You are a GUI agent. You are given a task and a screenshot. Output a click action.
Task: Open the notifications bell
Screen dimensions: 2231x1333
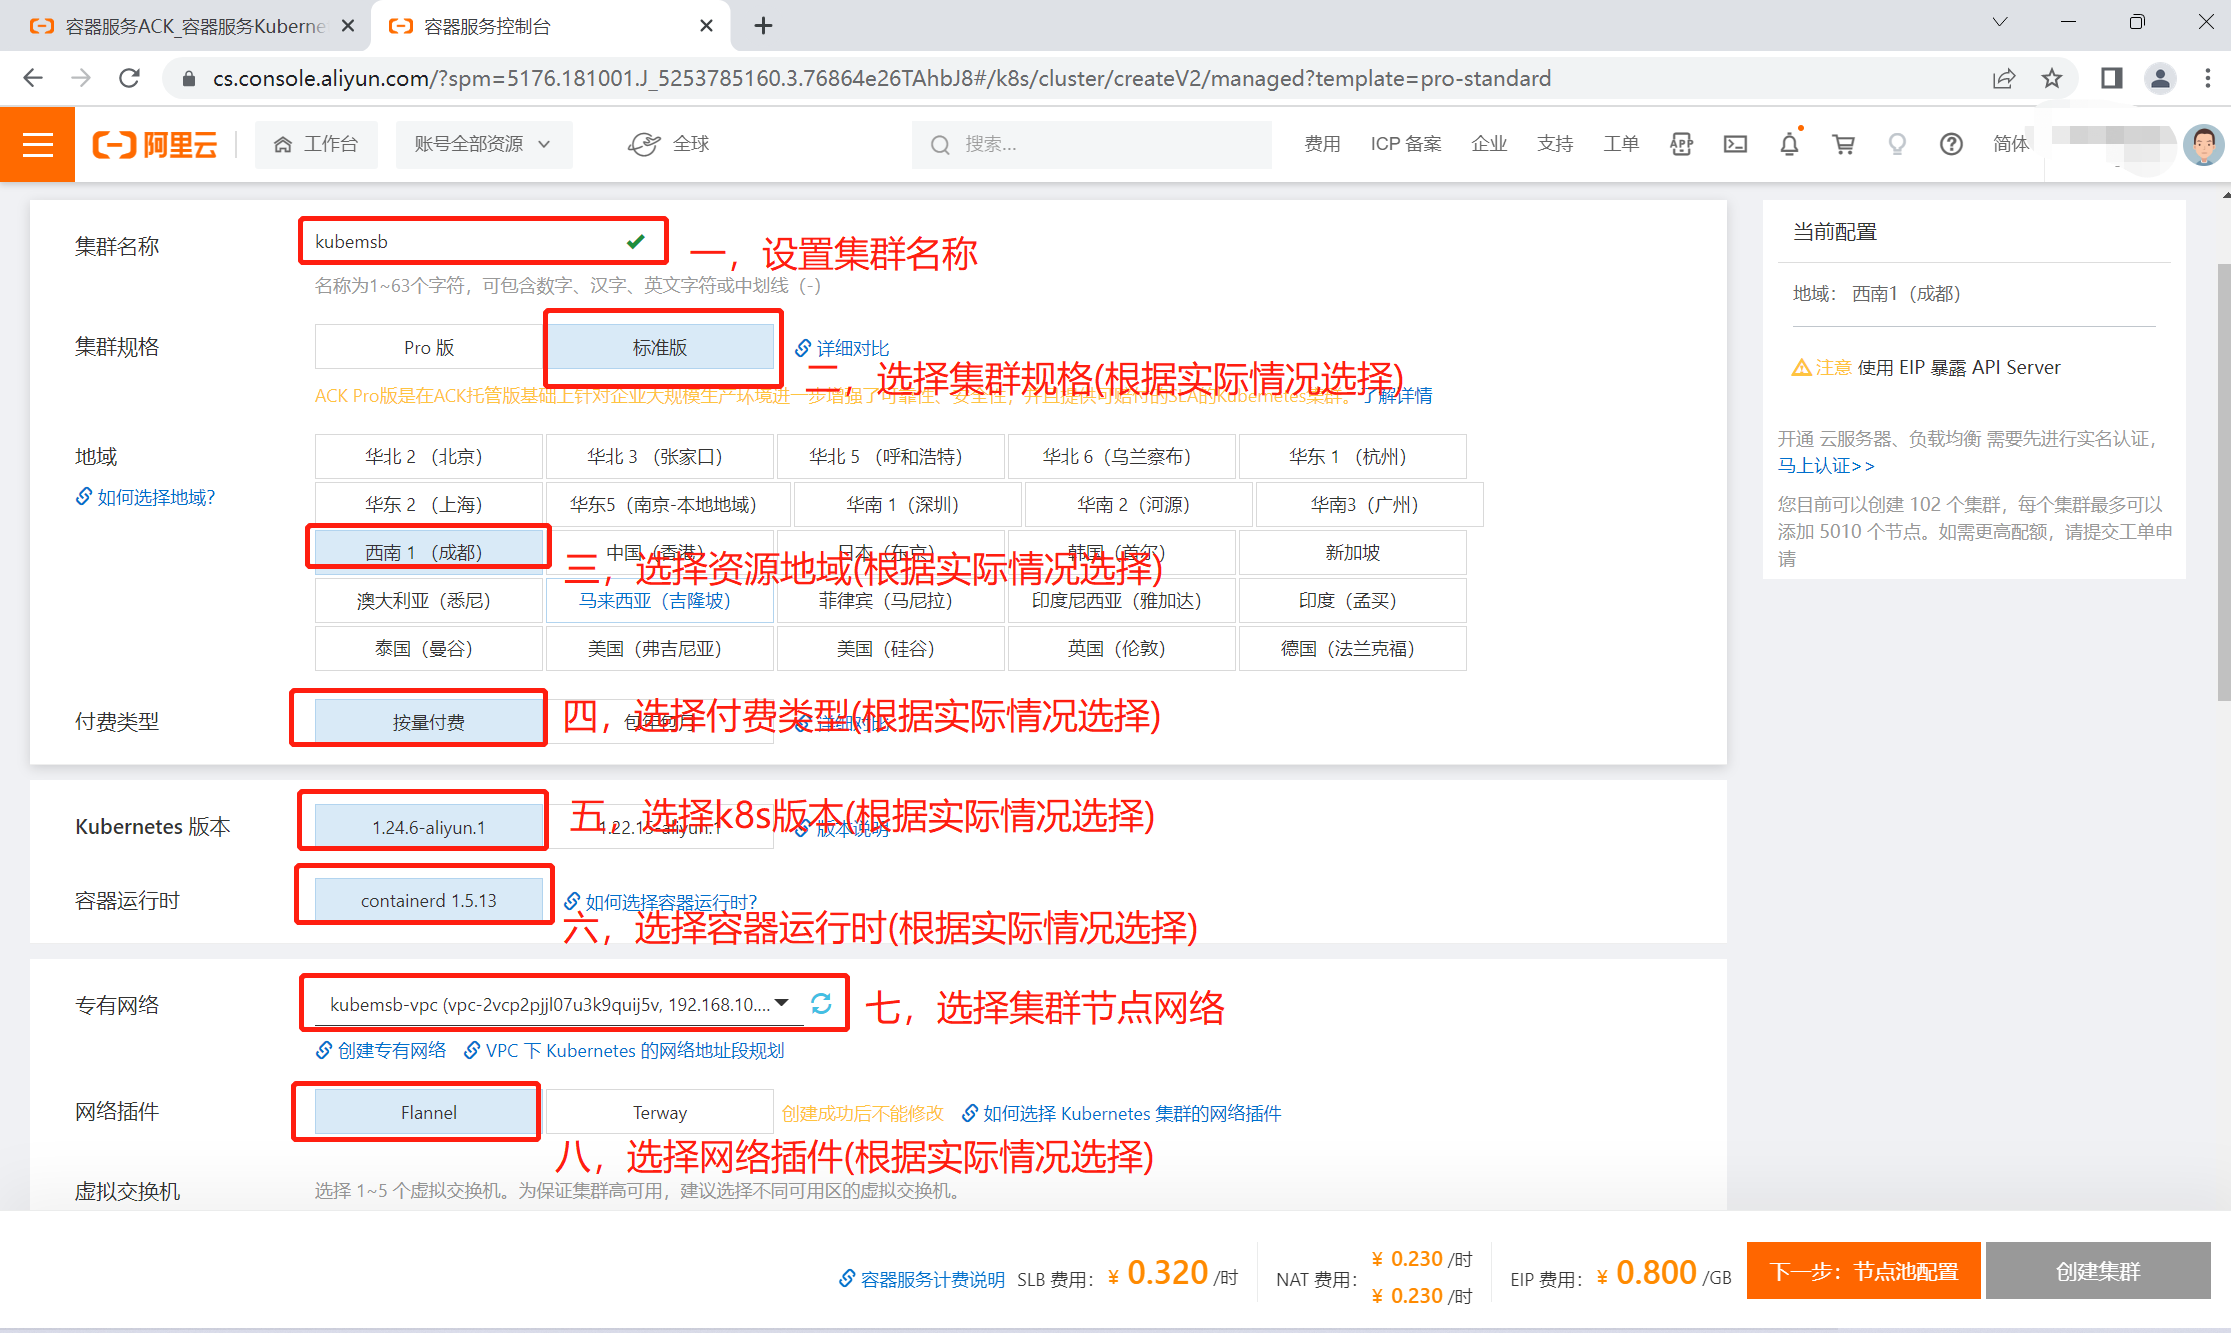[x=1789, y=145]
